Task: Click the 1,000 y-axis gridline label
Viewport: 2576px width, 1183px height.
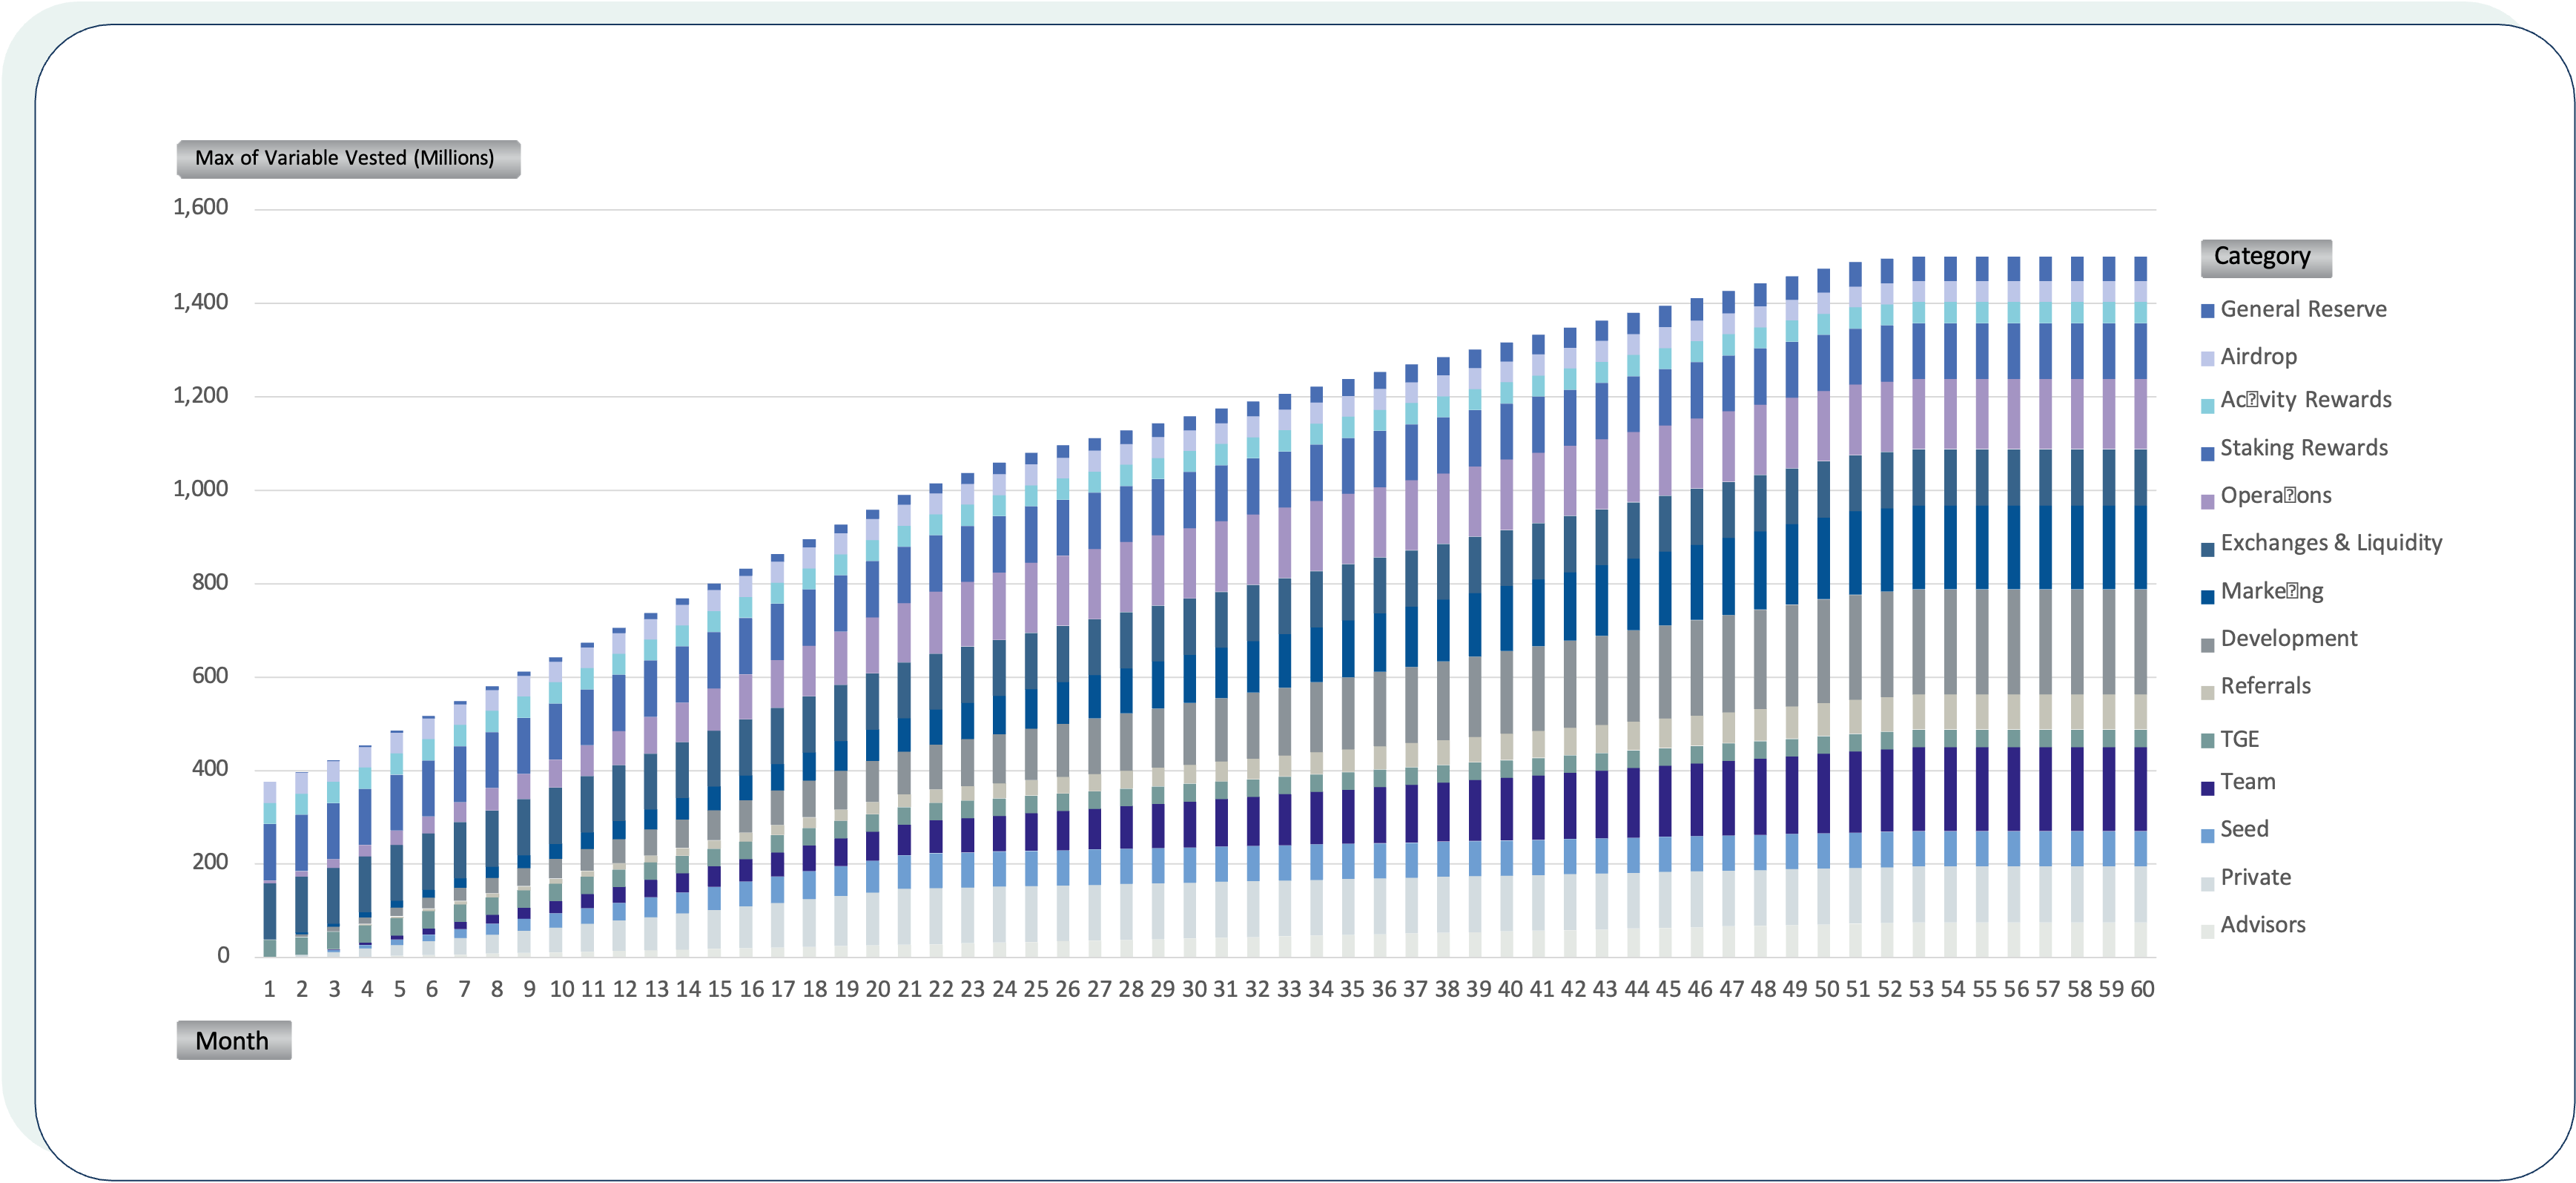Action: 201,489
